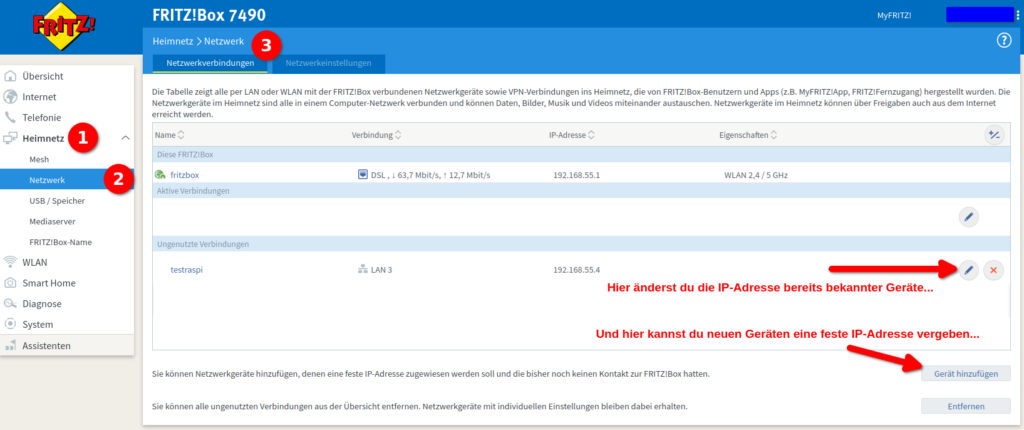Collapse the Heimnetz menu chevron
The width and height of the screenshot is (1024, 430).
pos(126,138)
